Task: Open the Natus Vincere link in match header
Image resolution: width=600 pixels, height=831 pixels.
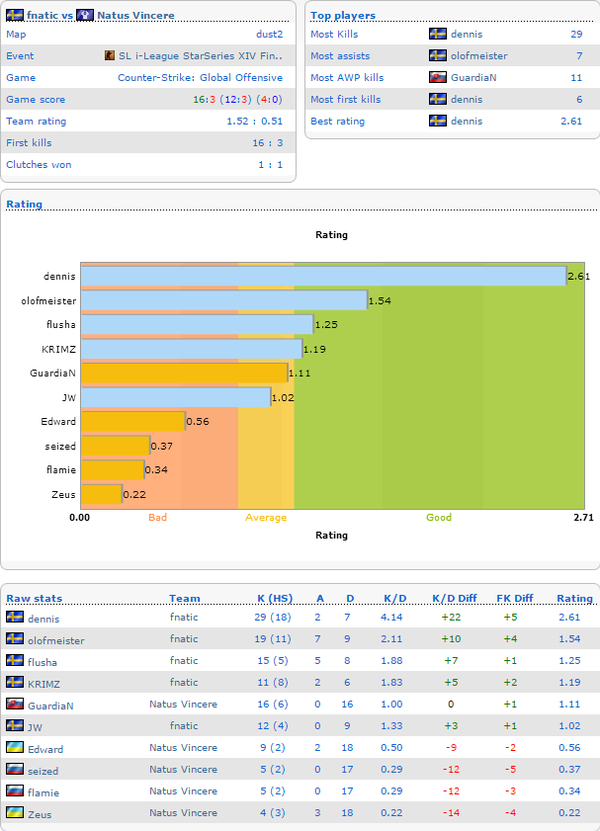Action: coord(136,15)
